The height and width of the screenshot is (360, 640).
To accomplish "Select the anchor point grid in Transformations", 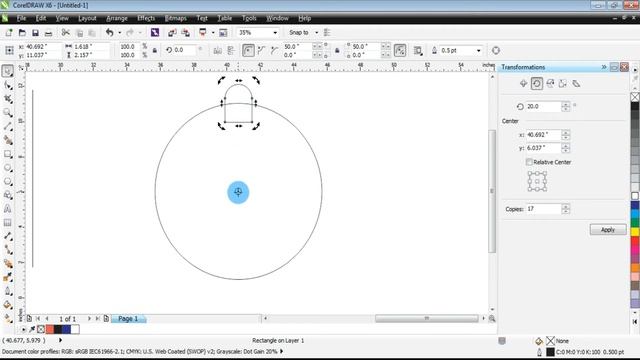I will [x=537, y=182].
